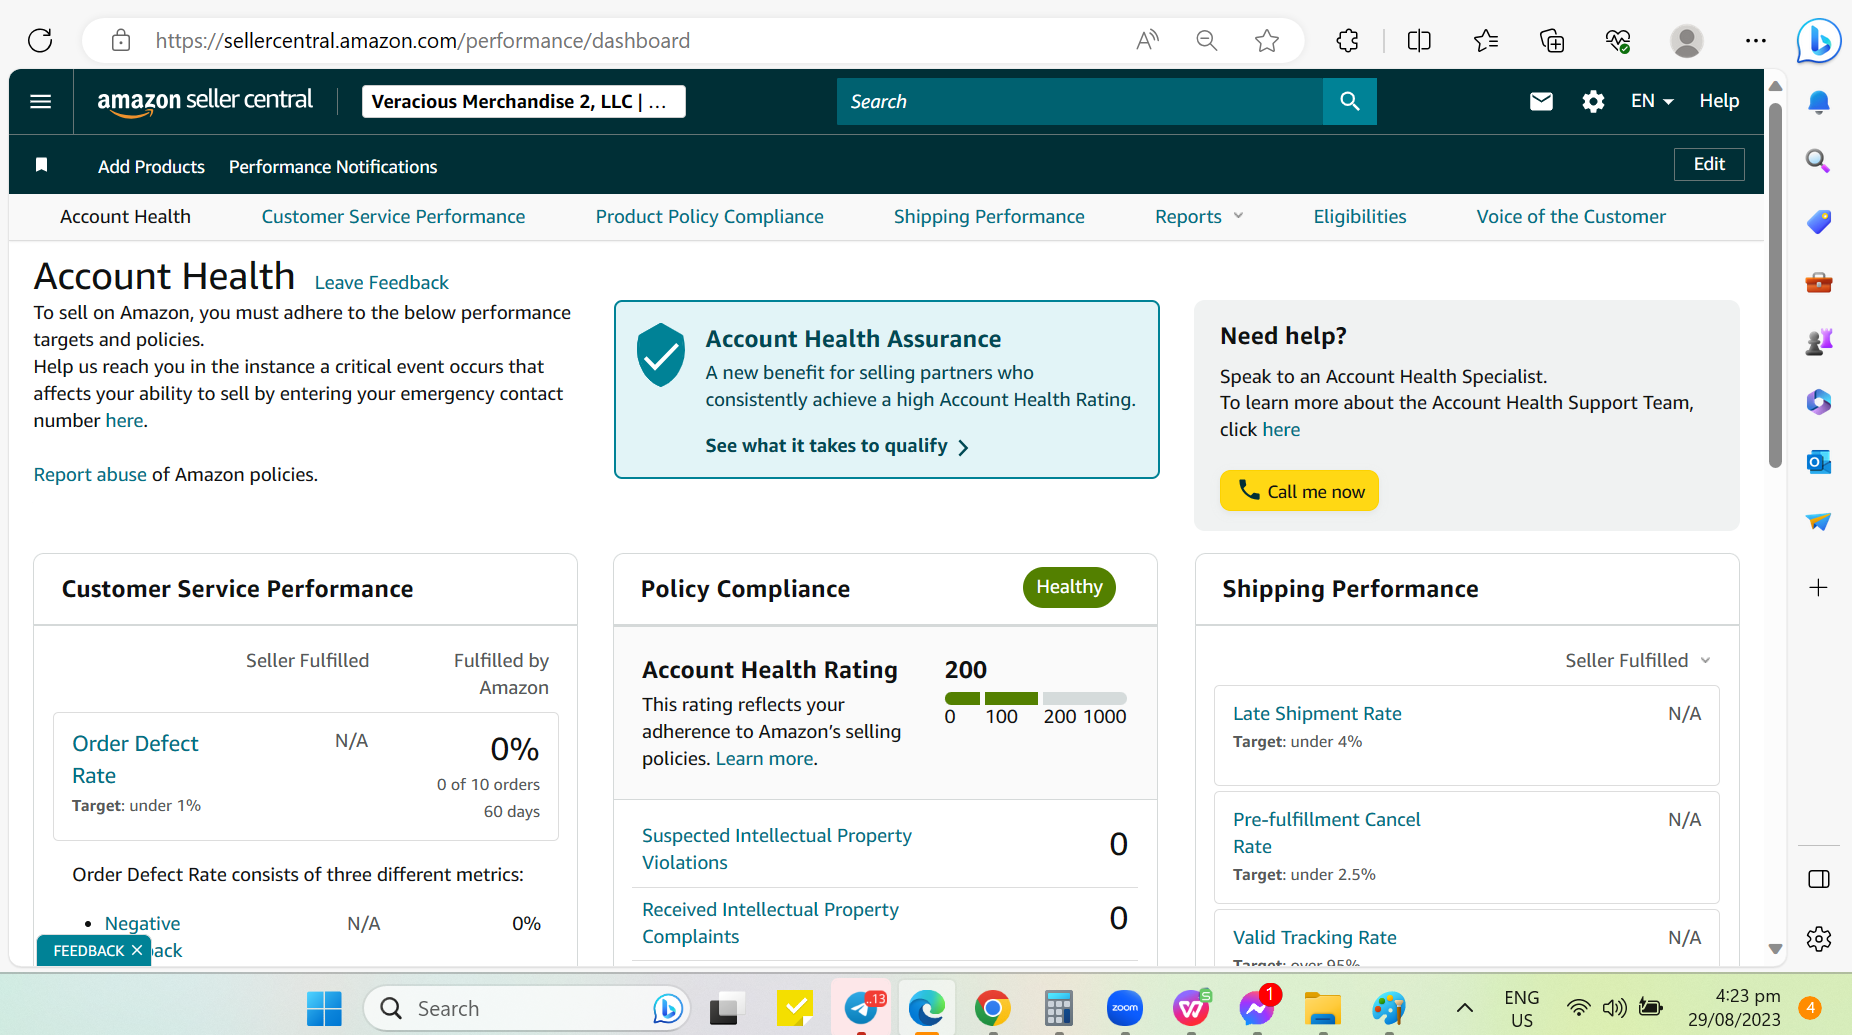Go to the Shipping Performance tab
The height and width of the screenshot is (1035, 1852).
pos(989,216)
